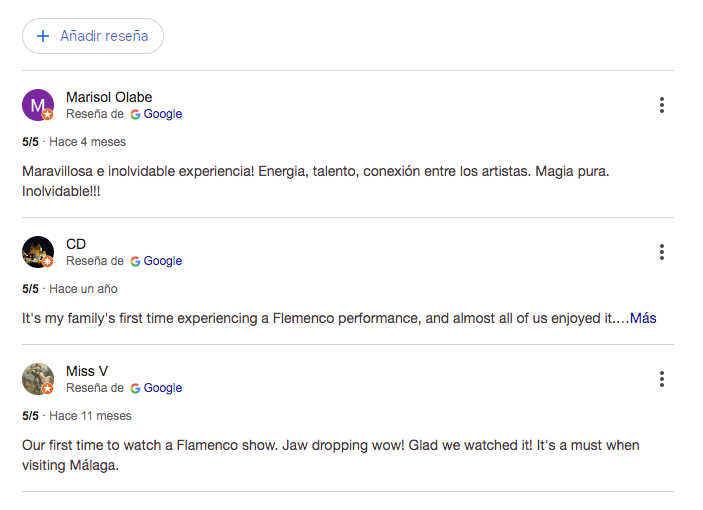Open CD reviewer name

click(76, 244)
